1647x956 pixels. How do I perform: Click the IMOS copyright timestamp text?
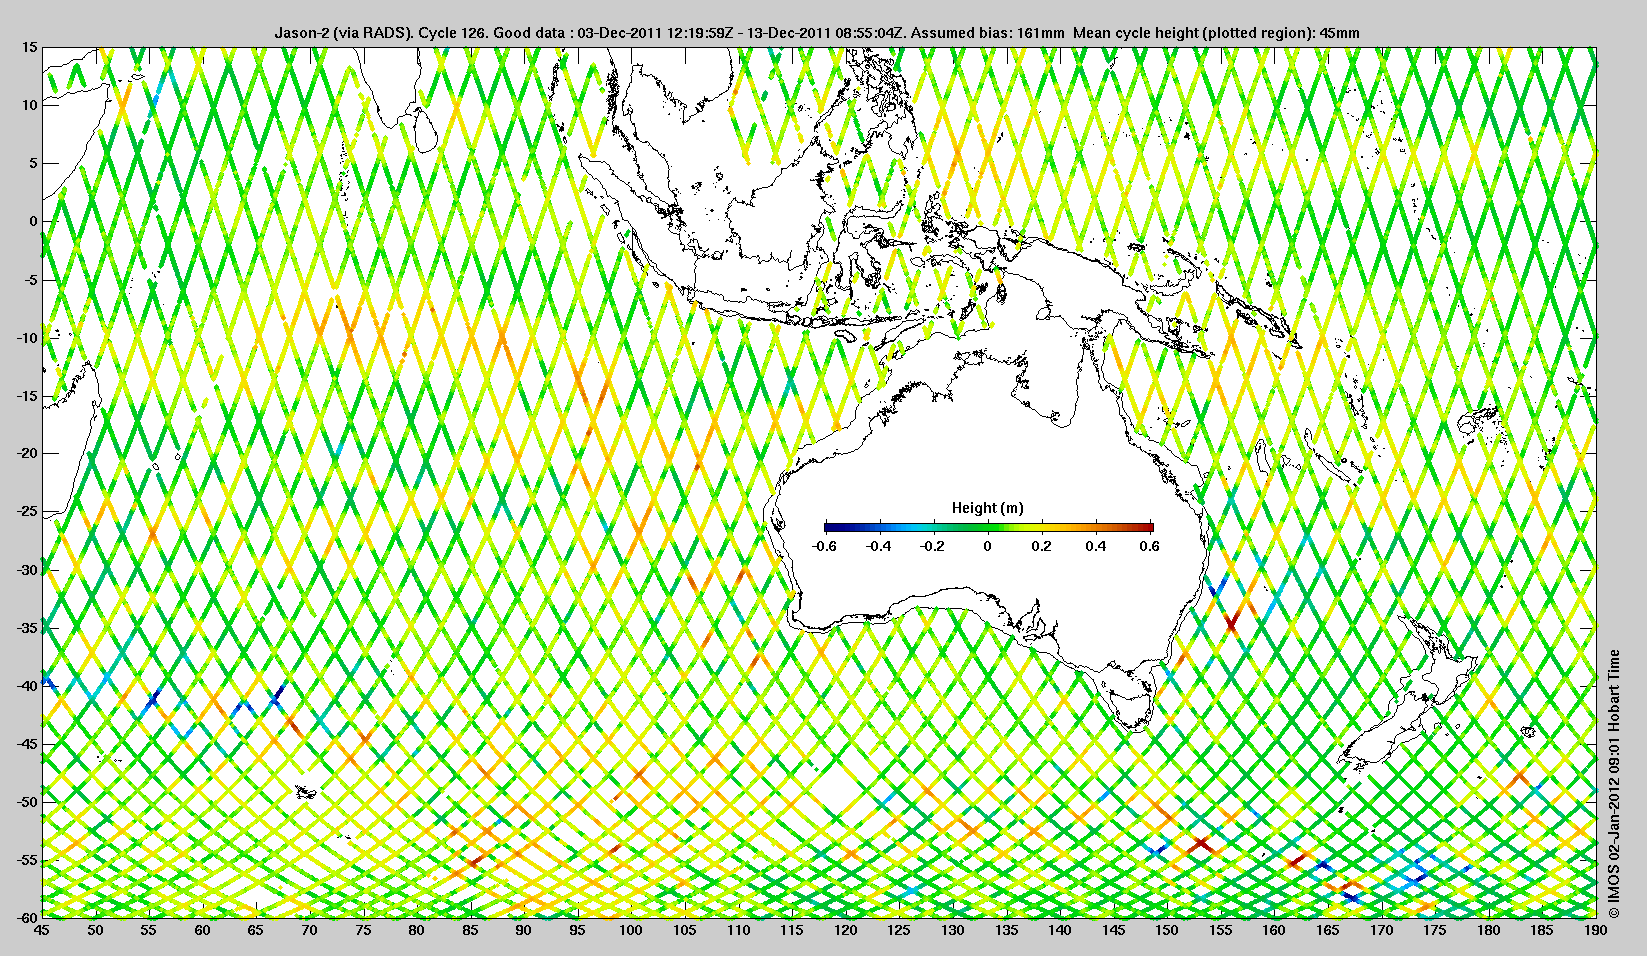click(x=1613, y=784)
